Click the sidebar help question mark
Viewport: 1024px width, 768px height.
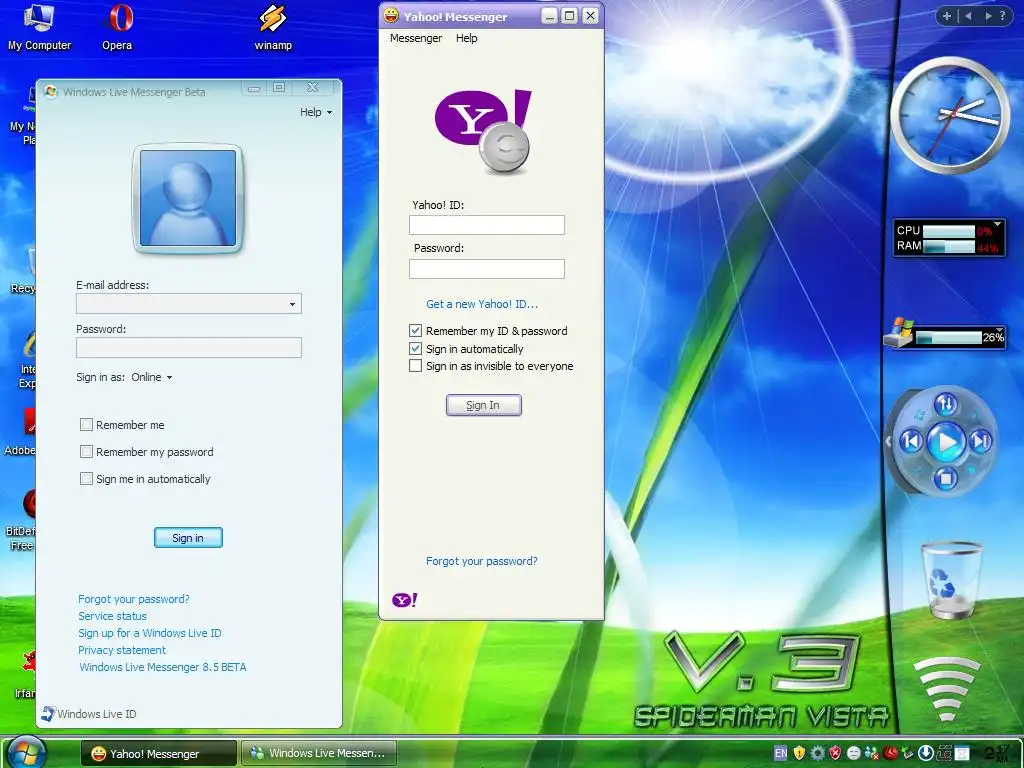point(1004,16)
